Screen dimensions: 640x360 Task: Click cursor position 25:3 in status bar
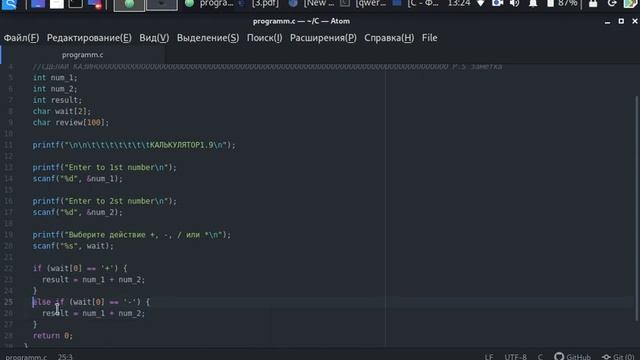tap(65, 356)
